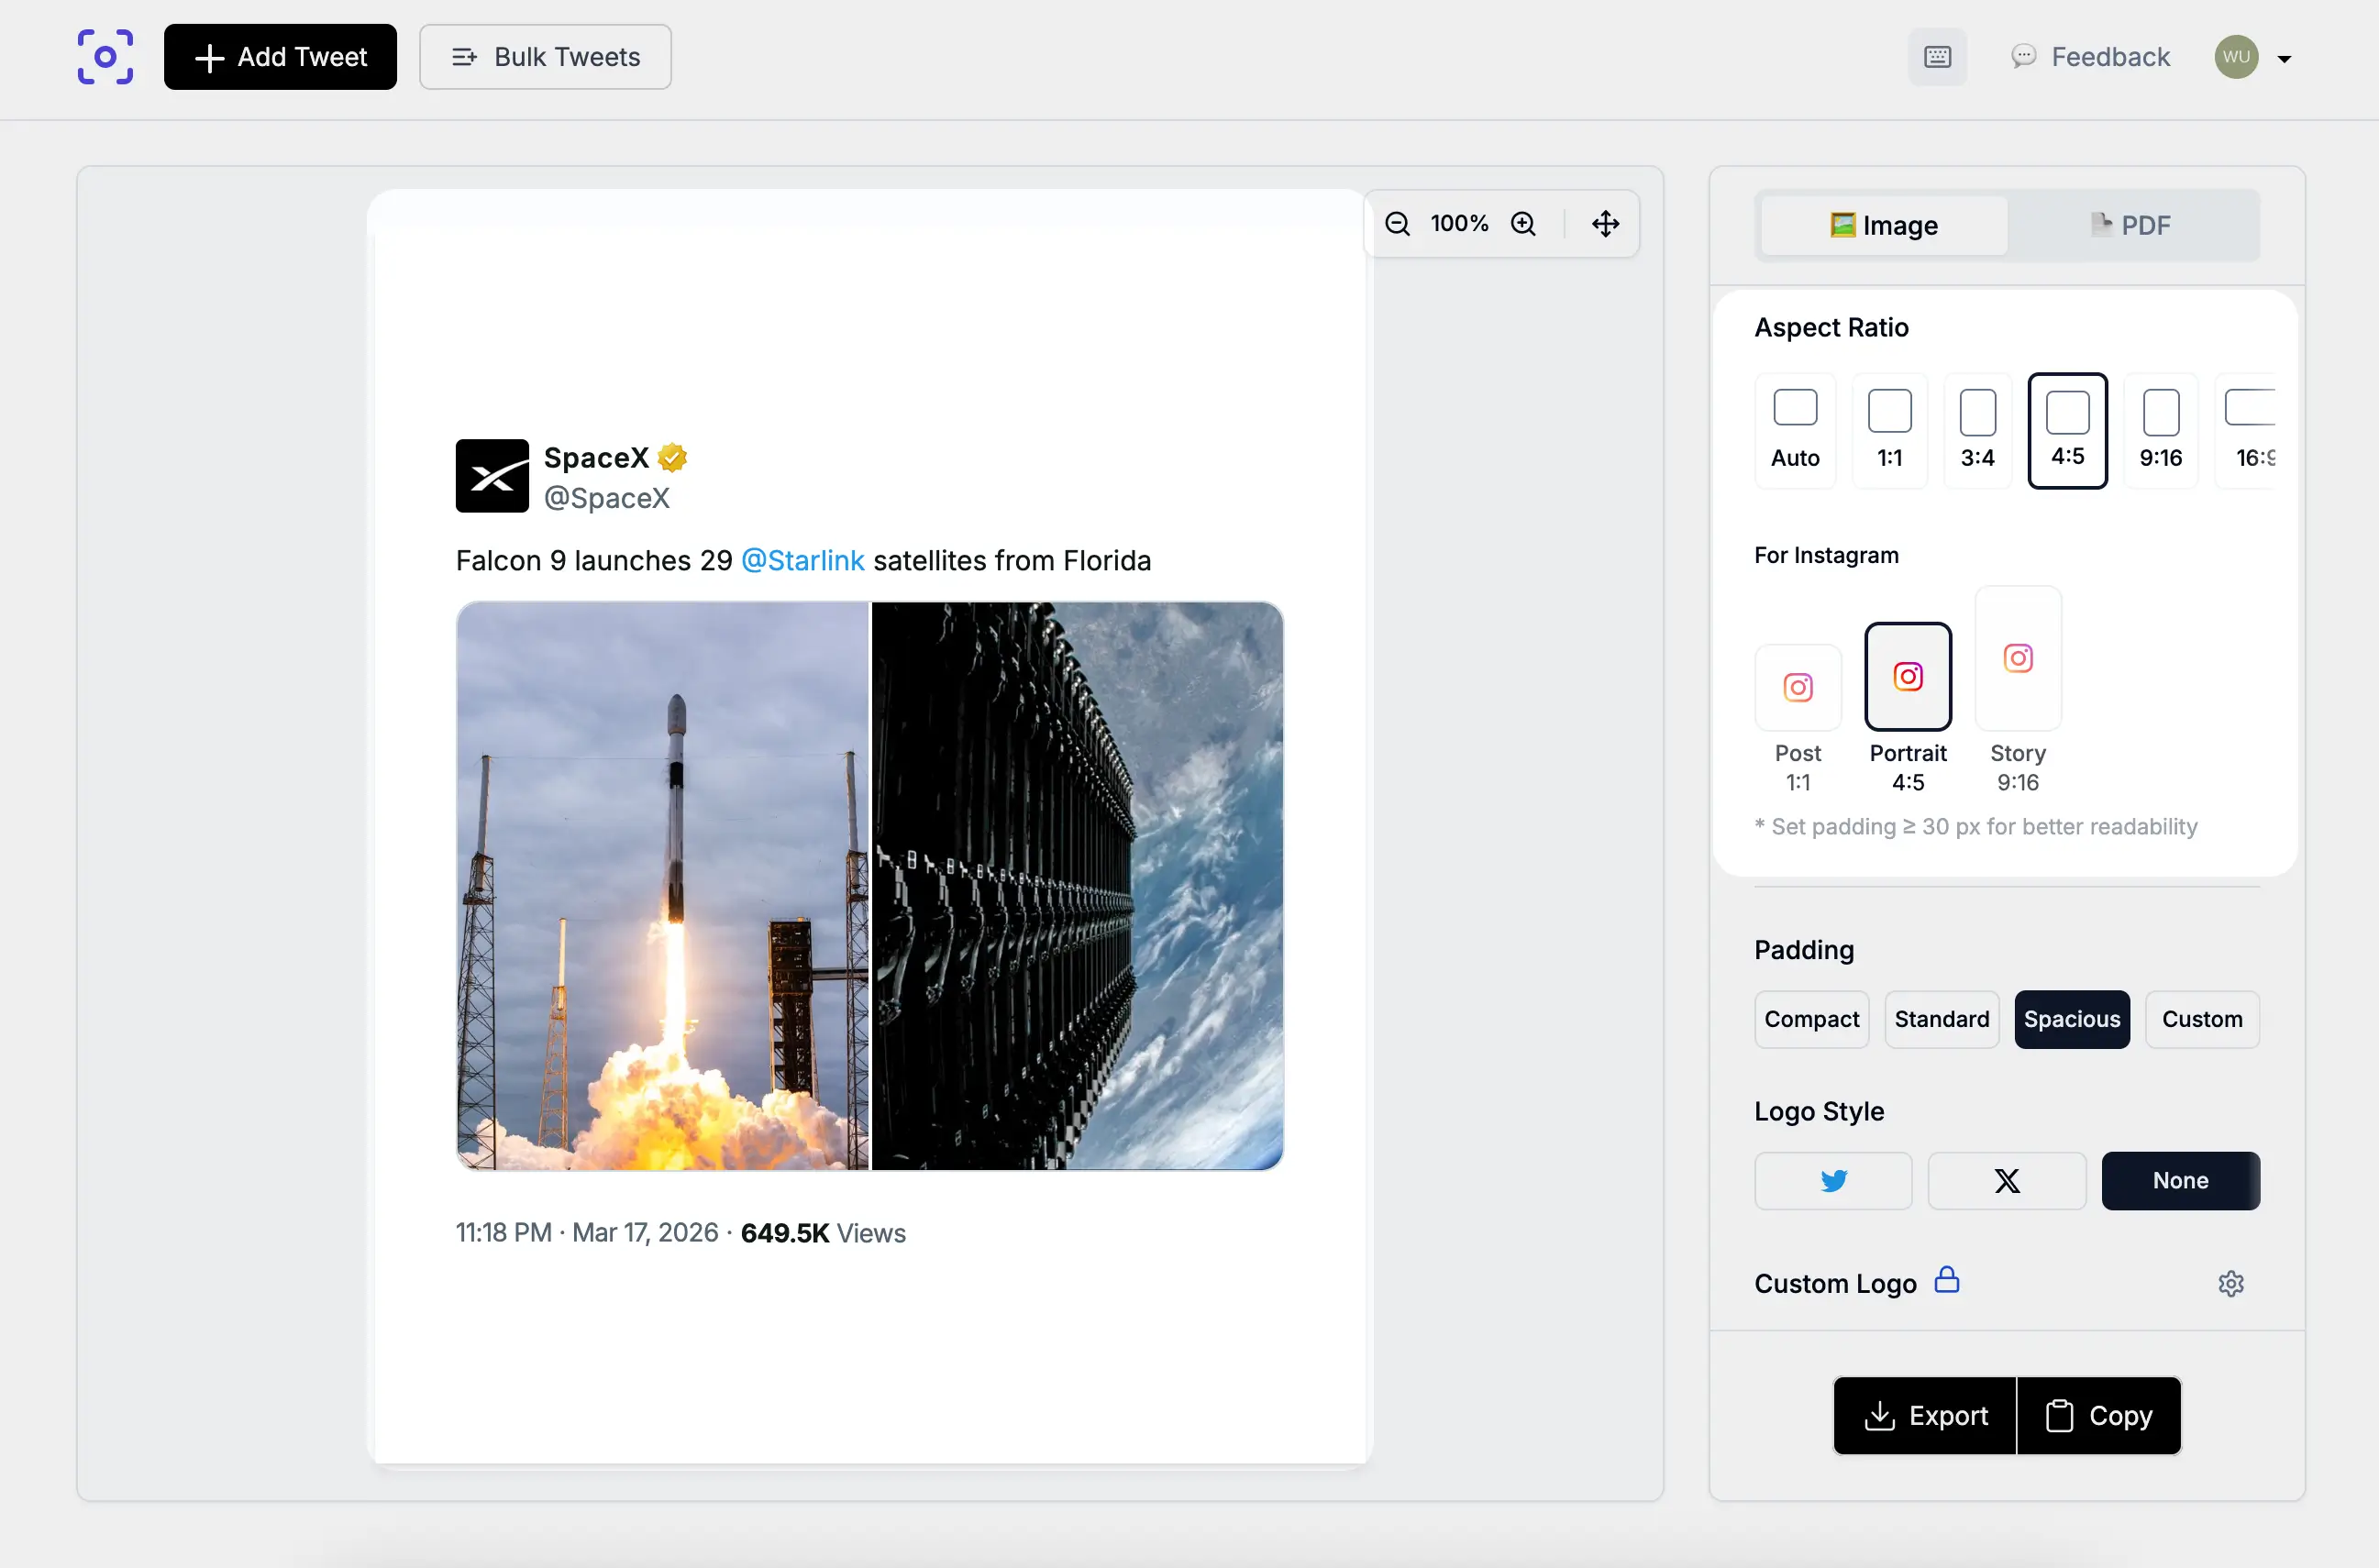The width and height of the screenshot is (2379, 1568).
Task: Click the @Starlink mention link
Action: pos(802,561)
